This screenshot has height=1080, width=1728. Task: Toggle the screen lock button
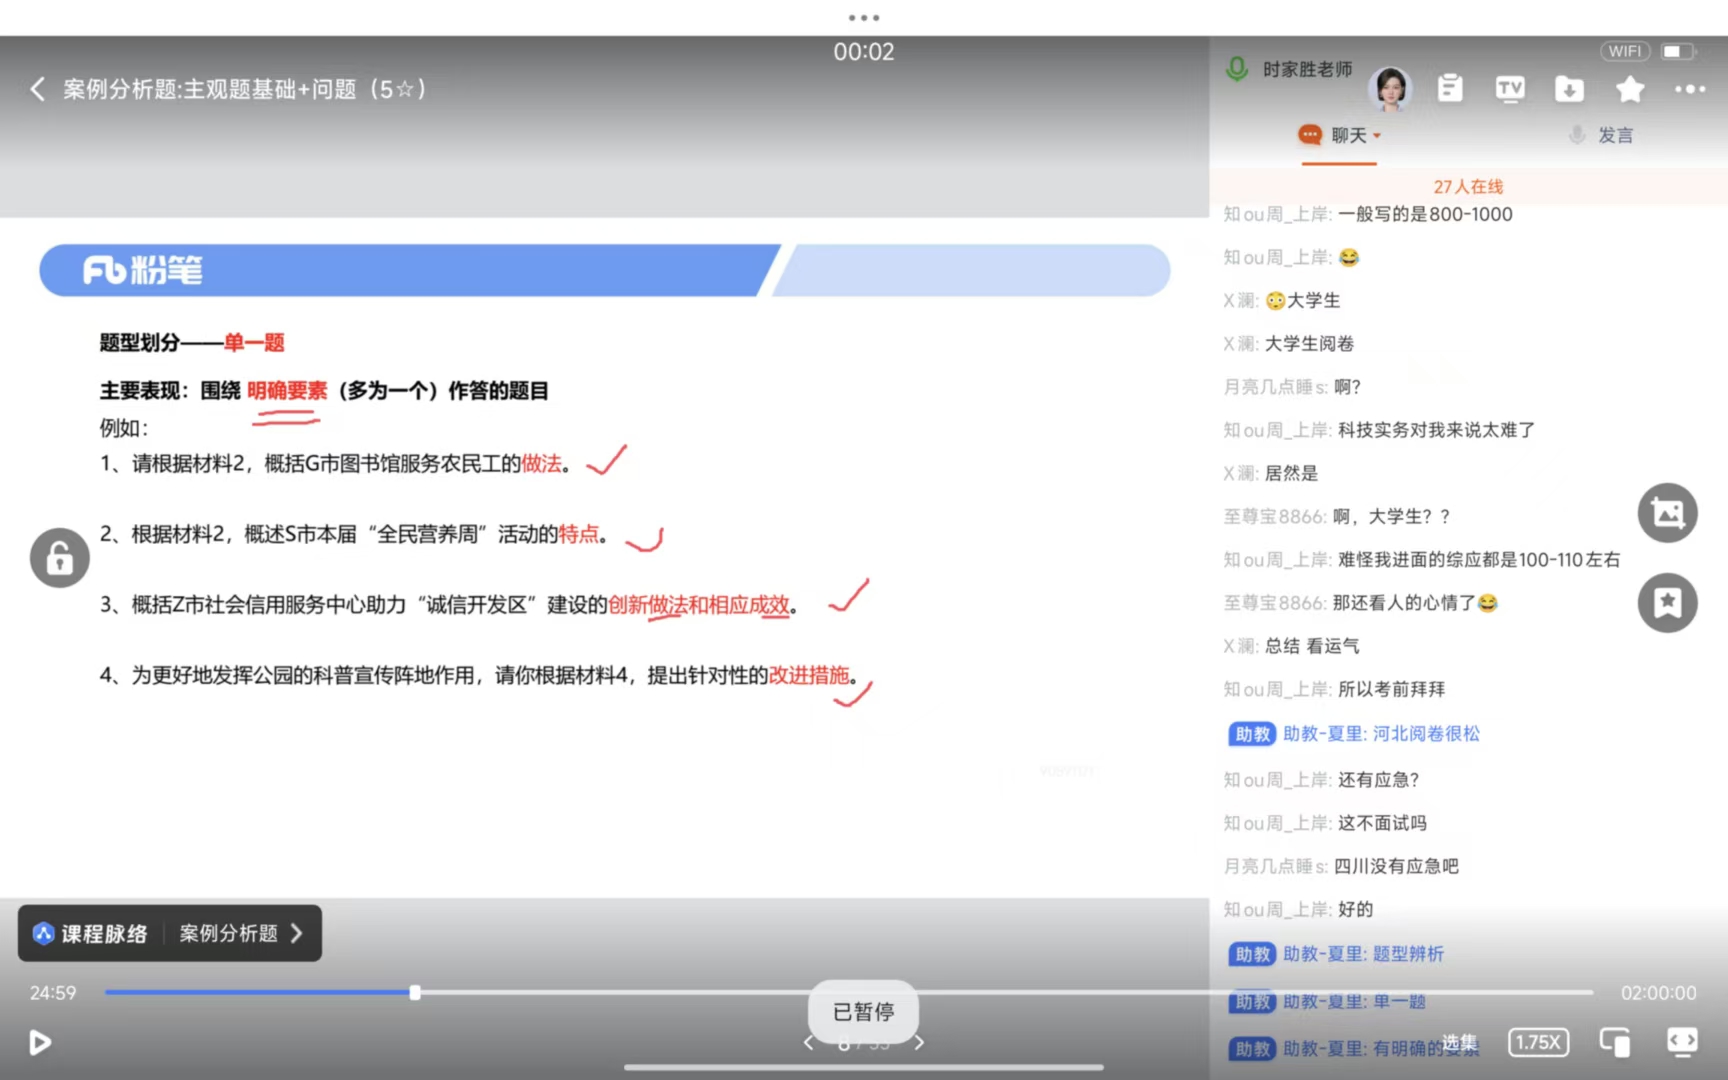pos(60,558)
